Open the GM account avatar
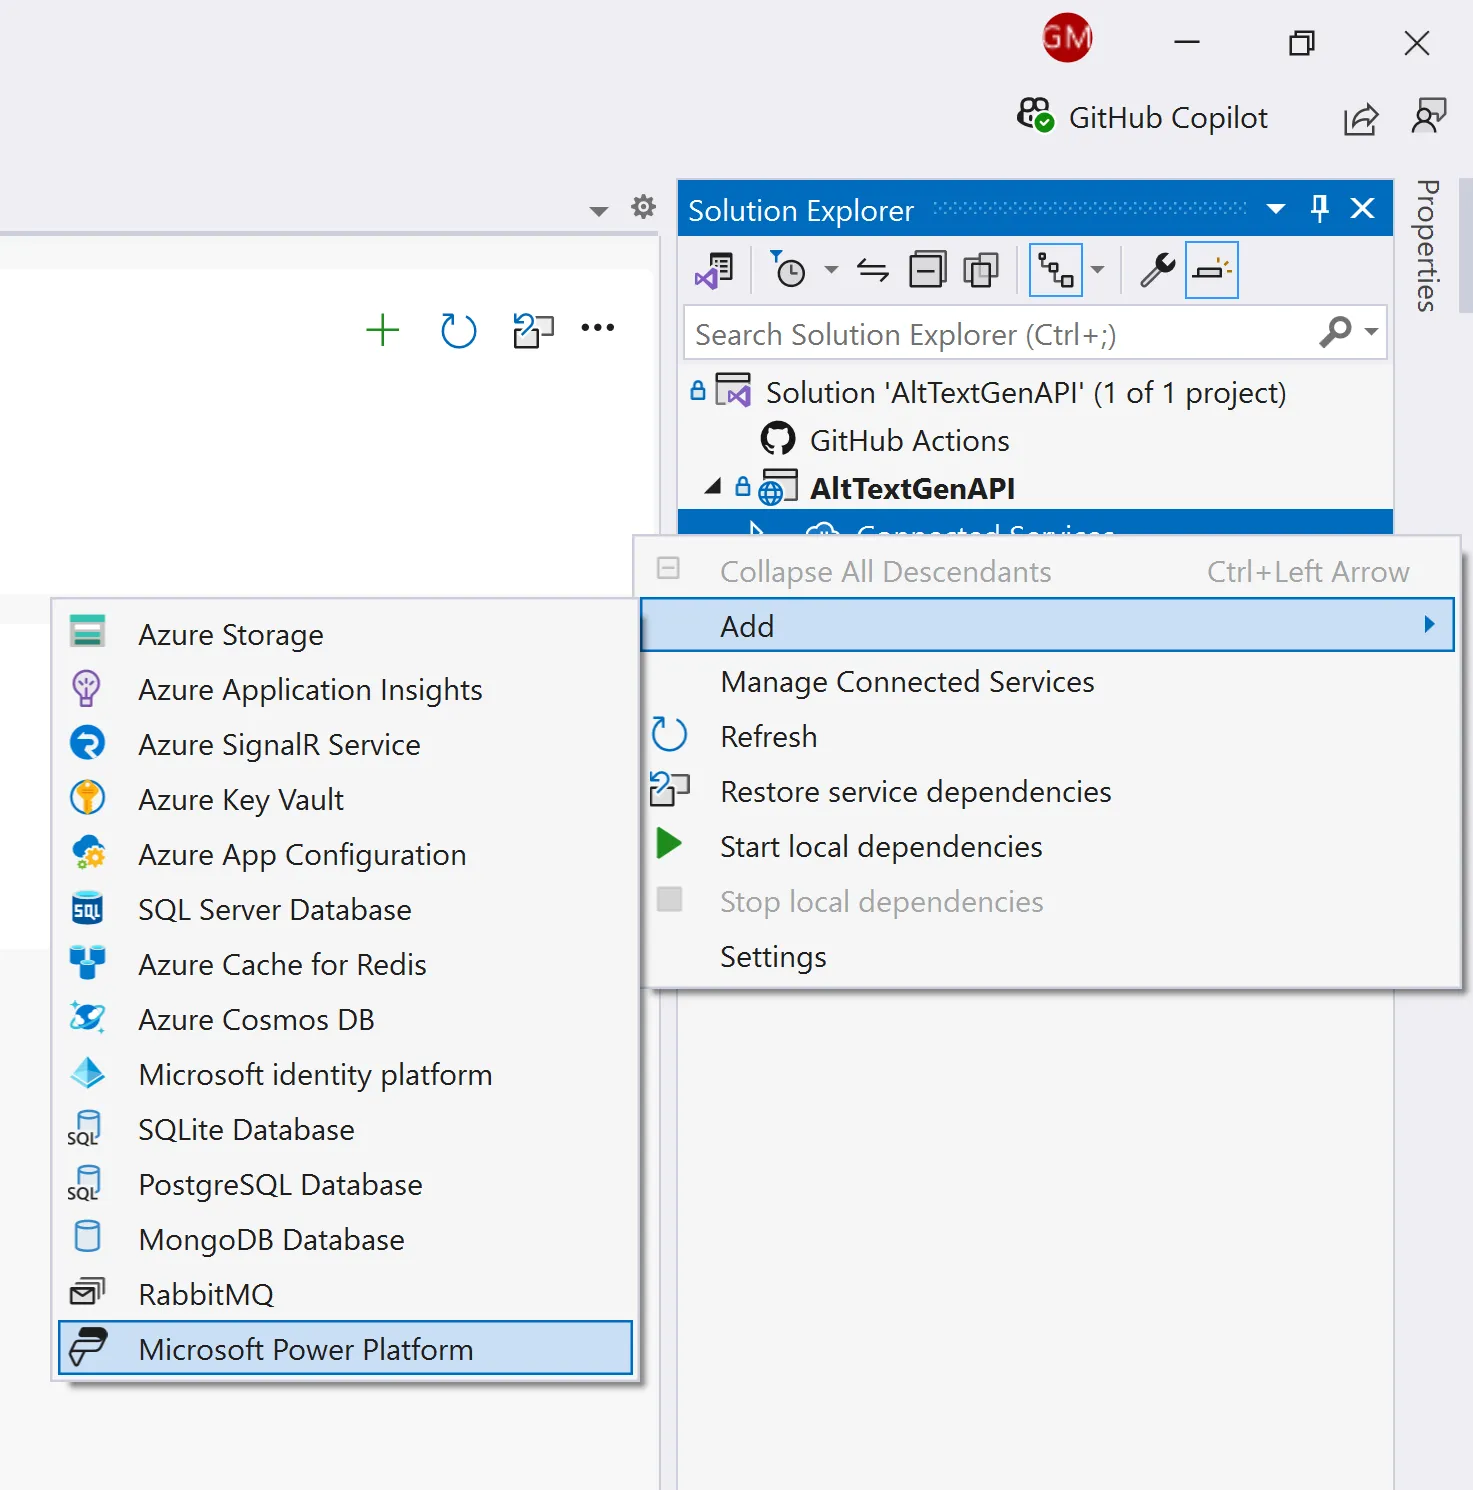 [1067, 38]
